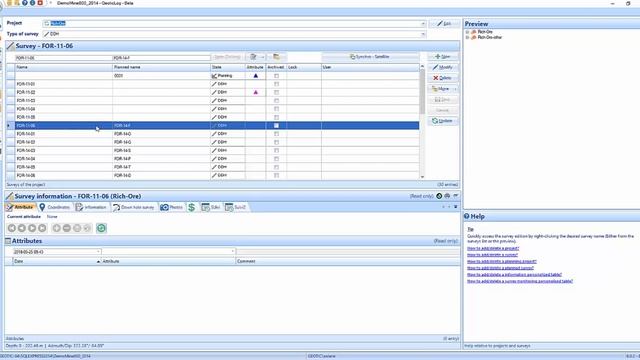Open the Project dropdown arrow
Screen dimensions: 640x360
tap(423, 24)
